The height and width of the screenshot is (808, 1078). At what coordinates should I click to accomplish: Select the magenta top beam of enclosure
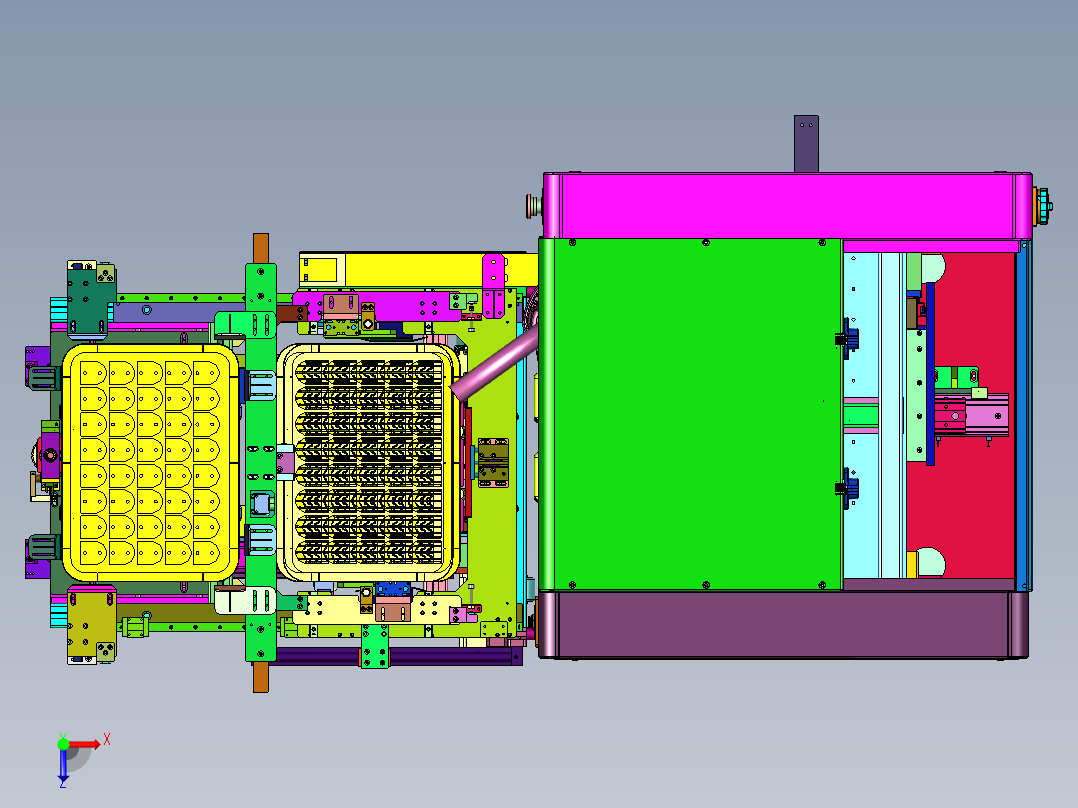pos(787,205)
